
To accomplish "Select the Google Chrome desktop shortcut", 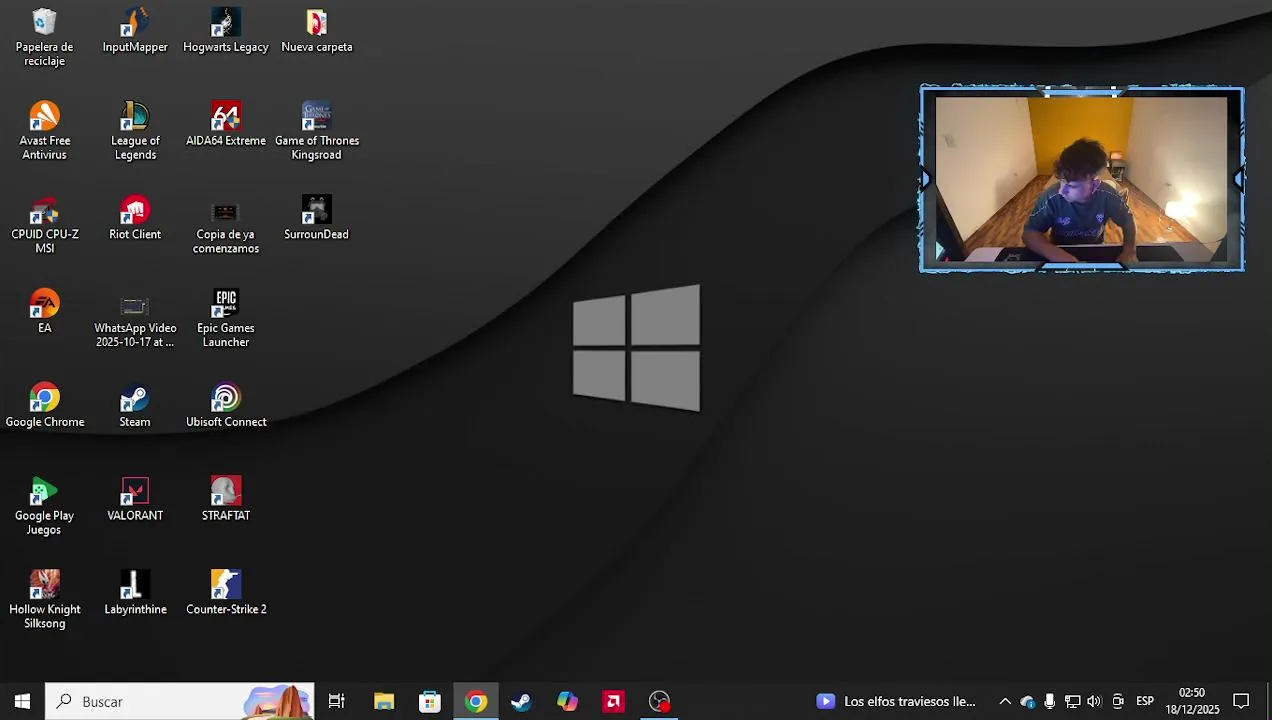I will [44, 406].
